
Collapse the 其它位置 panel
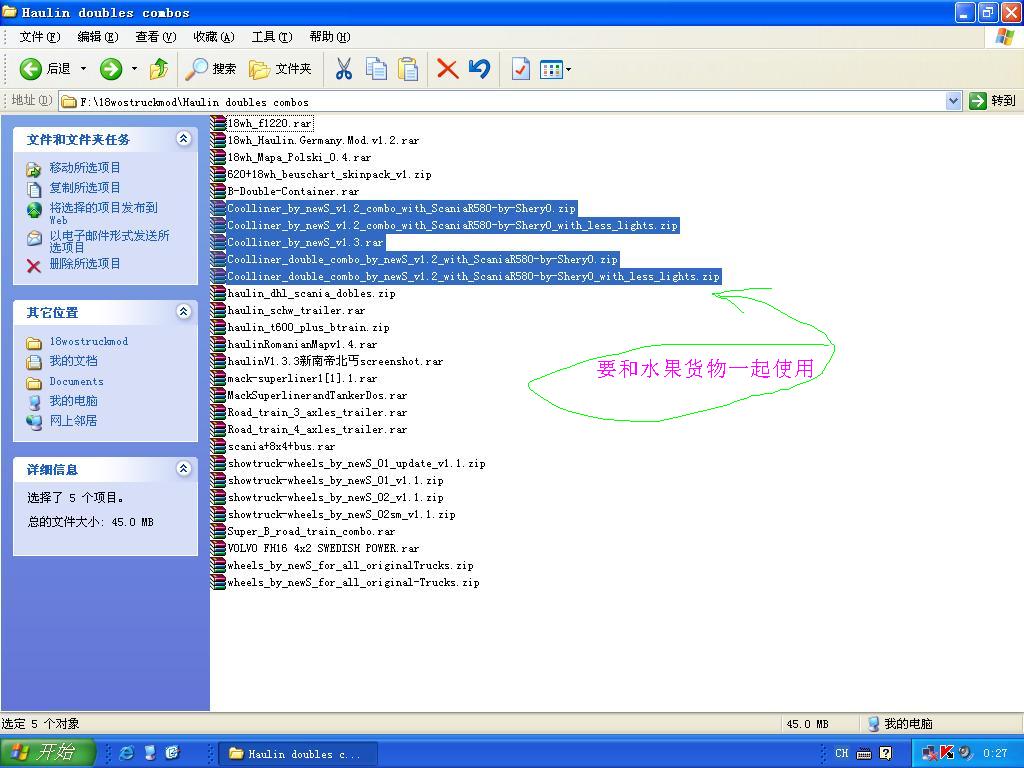(x=183, y=312)
